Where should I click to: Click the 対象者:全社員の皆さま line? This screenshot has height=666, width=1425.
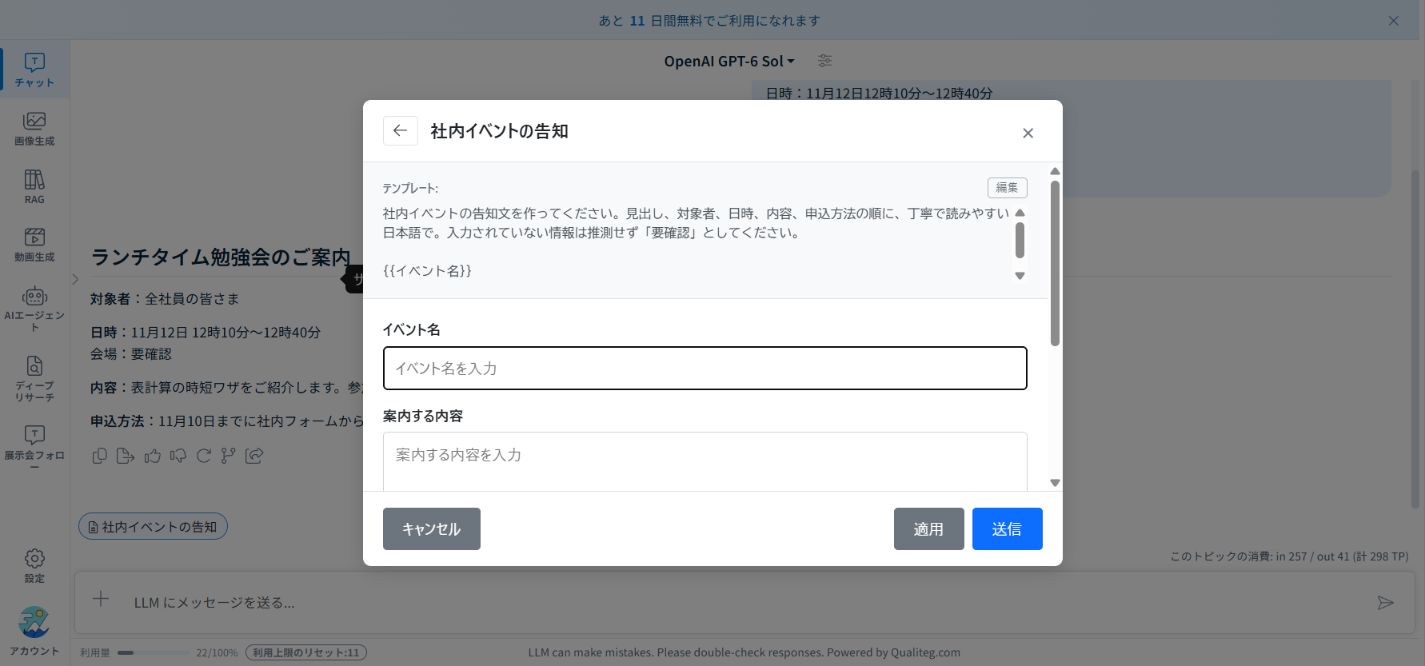(165, 298)
